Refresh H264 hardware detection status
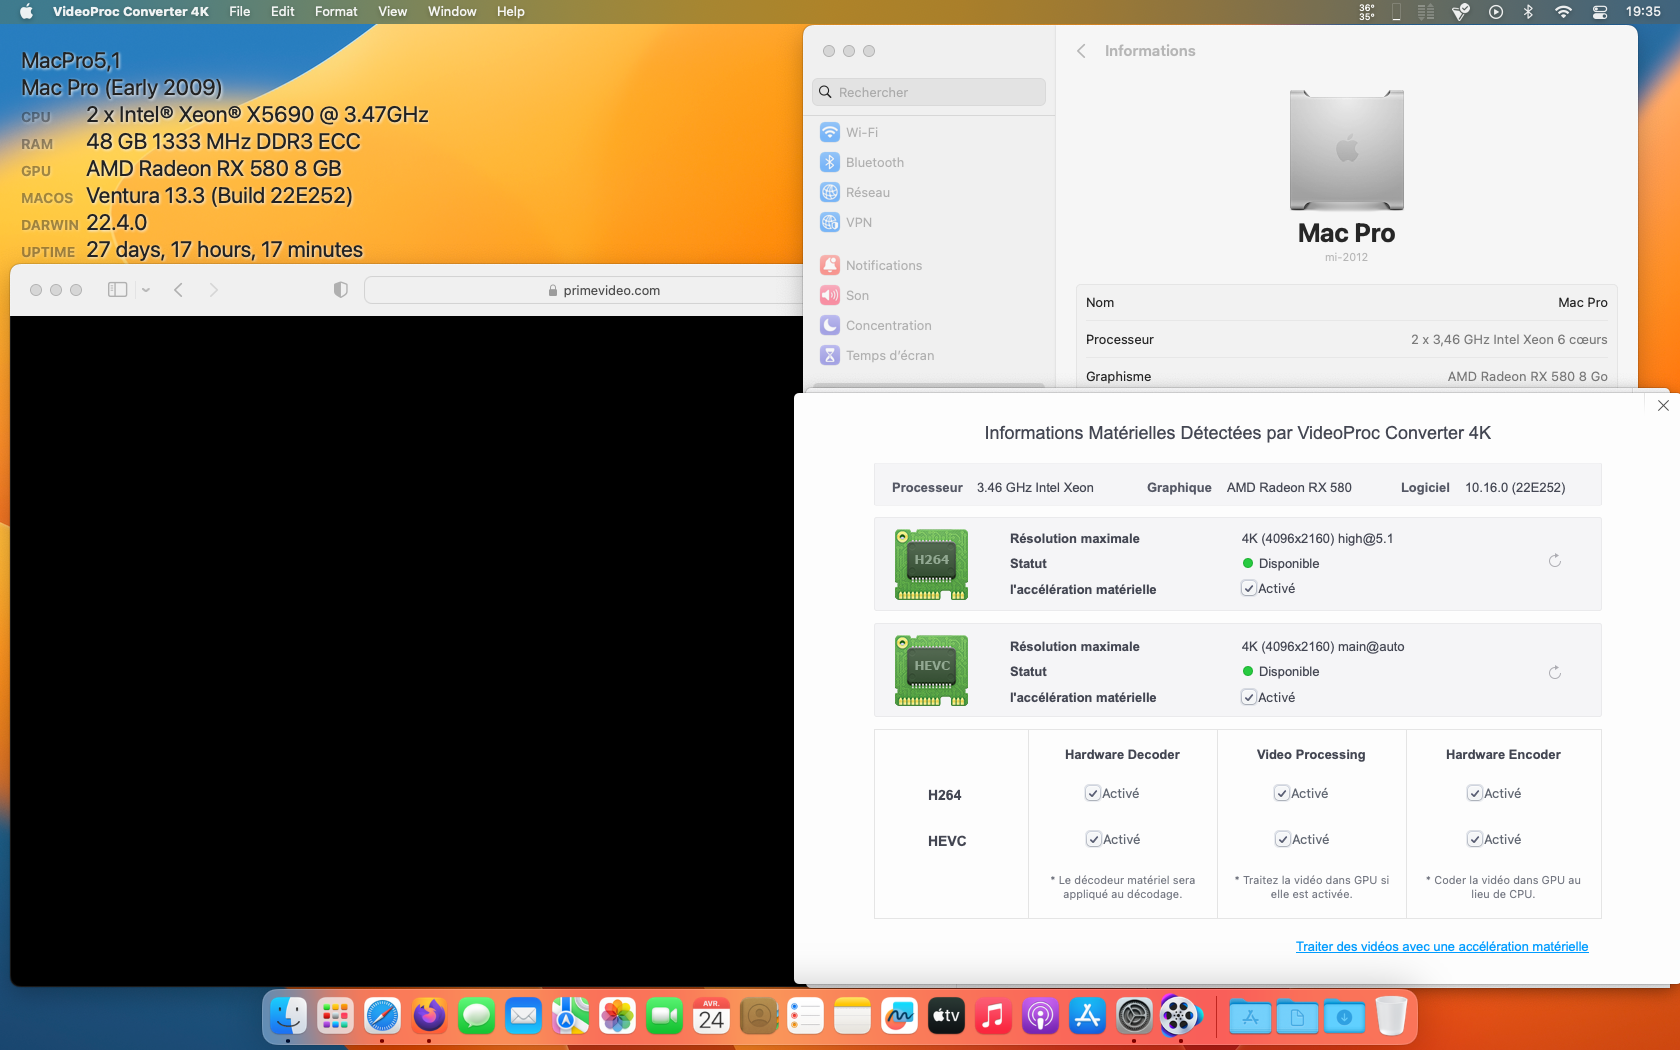 (x=1555, y=561)
